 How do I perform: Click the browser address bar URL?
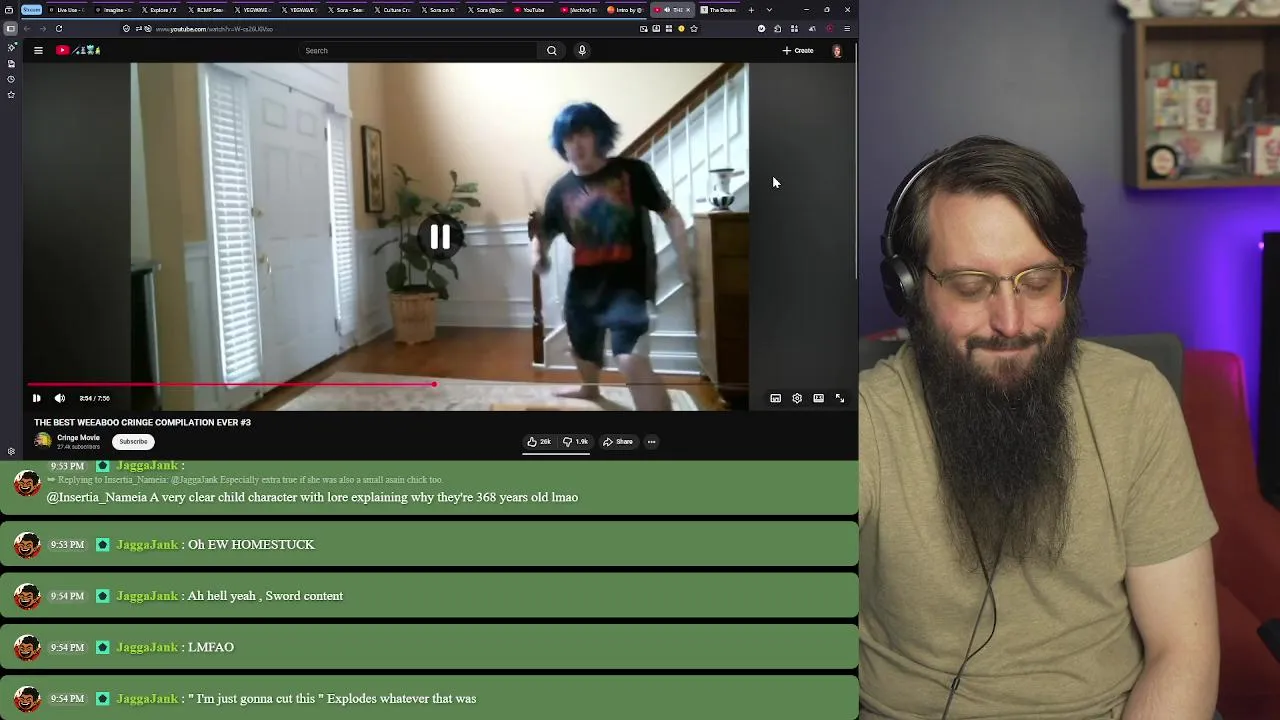click(214, 29)
